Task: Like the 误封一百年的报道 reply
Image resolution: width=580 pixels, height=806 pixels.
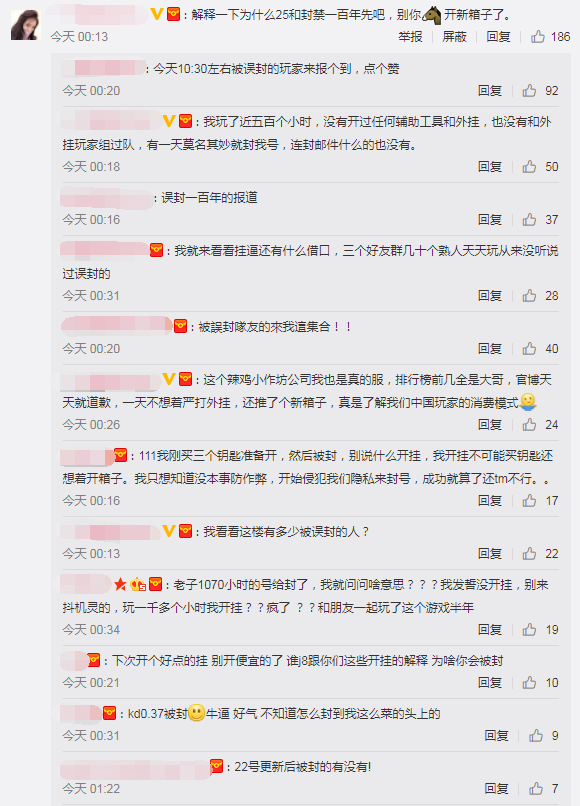Action: pyautogui.click(x=529, y=220)
